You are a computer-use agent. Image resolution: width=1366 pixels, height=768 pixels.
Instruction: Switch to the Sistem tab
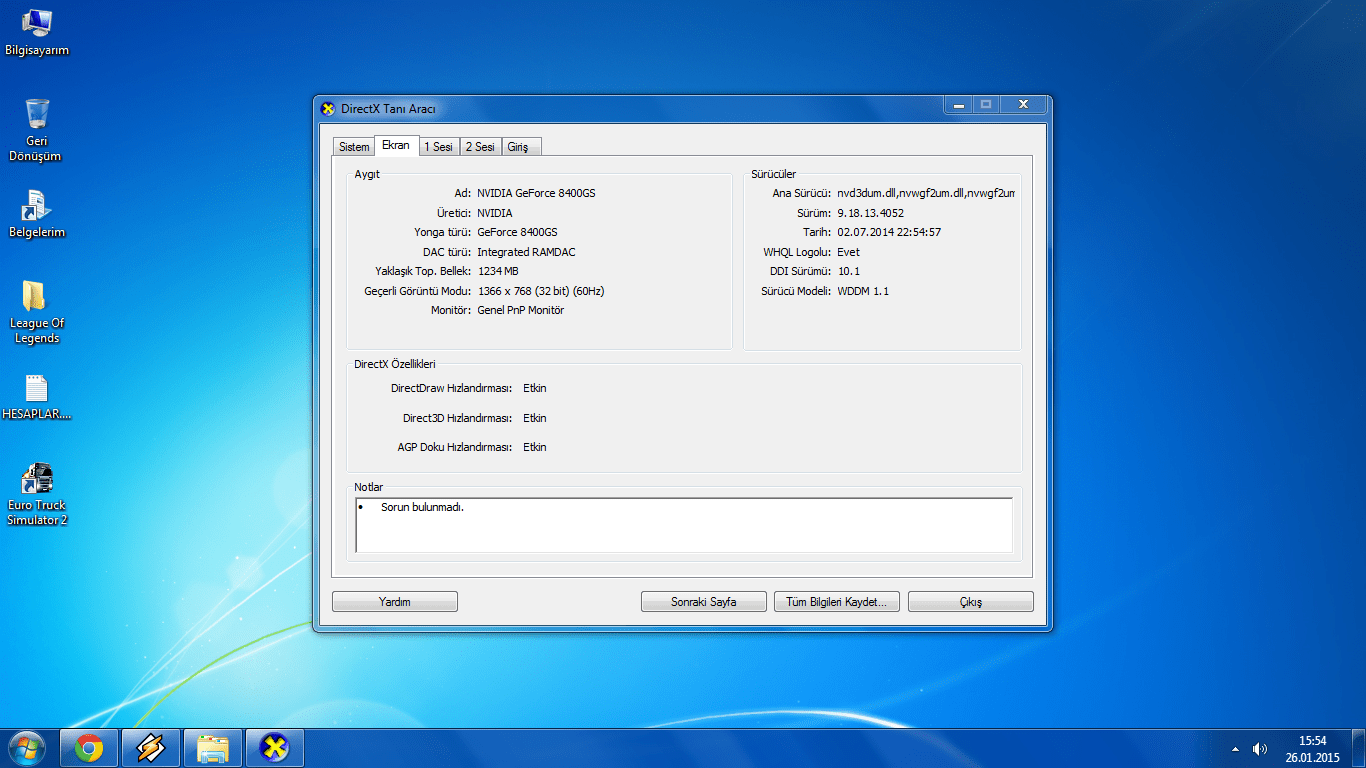354,147
